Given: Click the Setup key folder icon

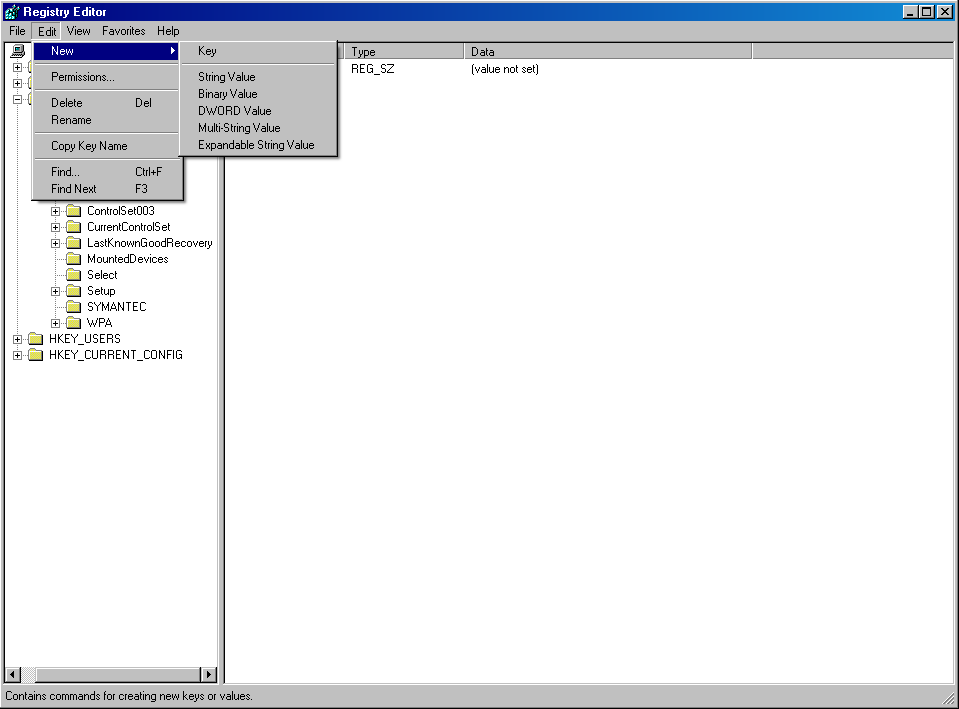Looking at the screenshot, I should pyautogui.click(x=73, y=291).
